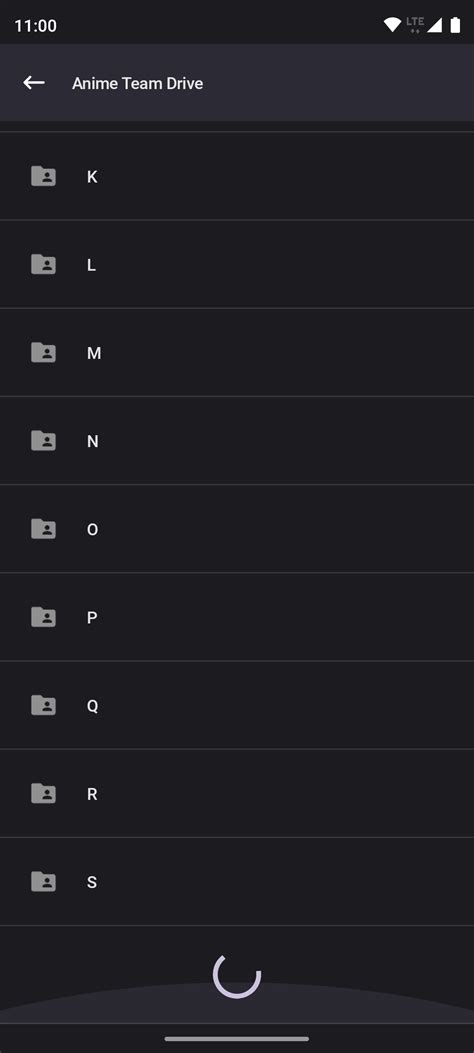The height and width of the screenshot is (1053, 474).
Task: Click the shared folder icon for L
Action: (44, 264)
